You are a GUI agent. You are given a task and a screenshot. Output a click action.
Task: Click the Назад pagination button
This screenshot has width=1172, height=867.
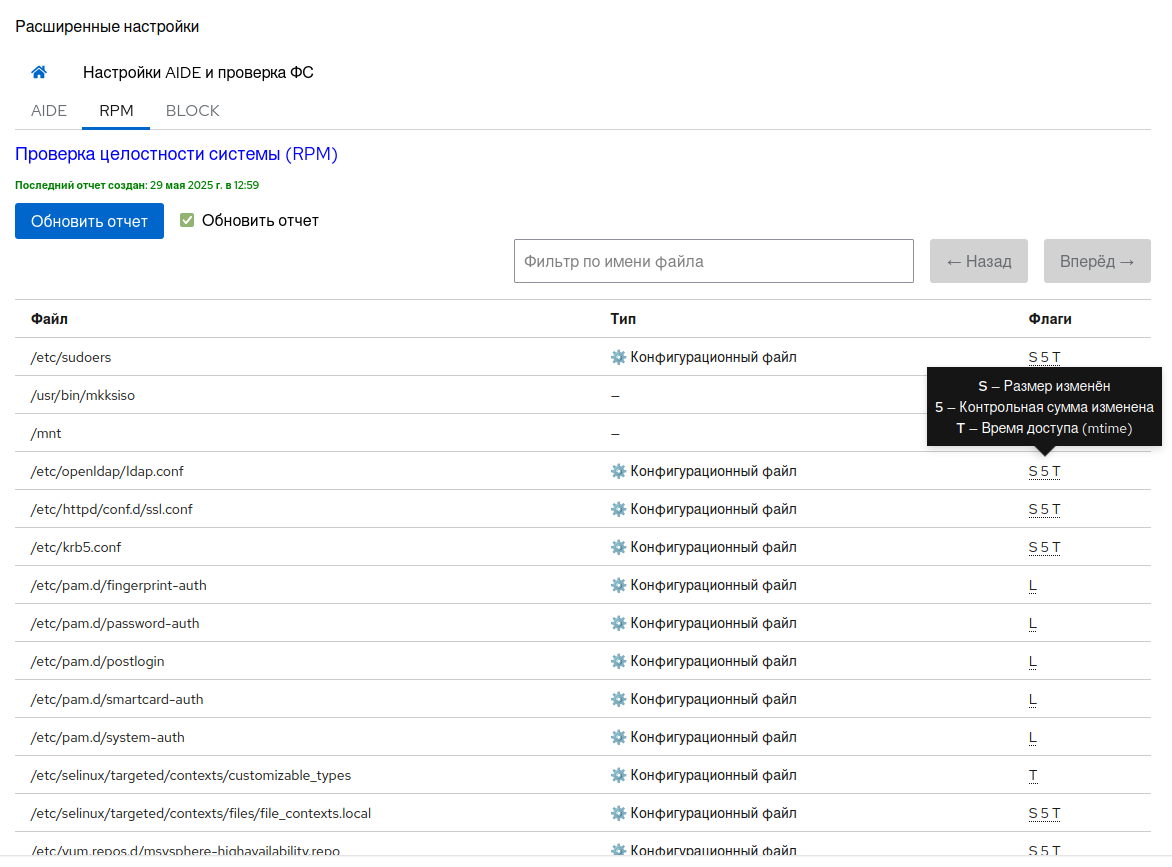point(978,261)
